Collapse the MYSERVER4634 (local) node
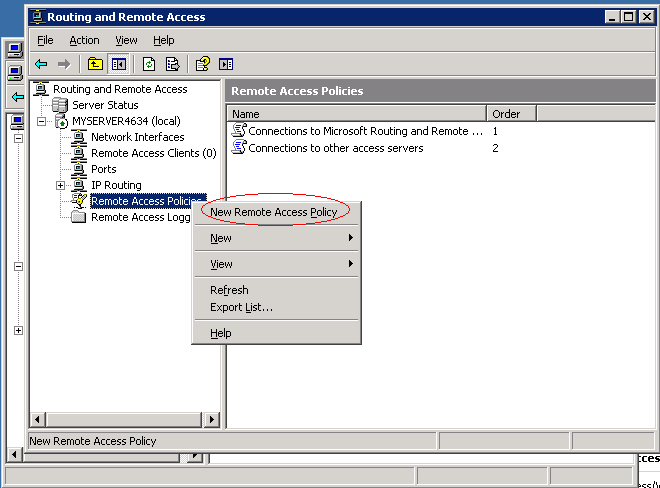Image resolution: width=660 pixels, height=488 pixels. tap(41, 122)
